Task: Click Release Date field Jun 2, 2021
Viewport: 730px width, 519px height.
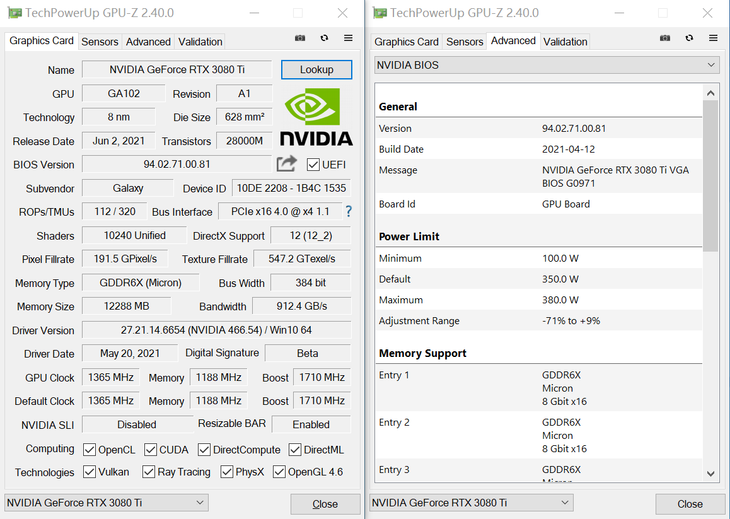Action: [x=119, y=141]
